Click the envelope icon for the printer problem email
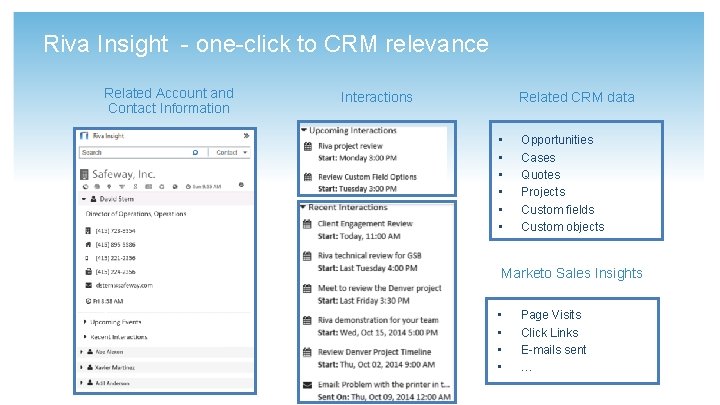This screenshot has height=405, width=720. pyautogui.click(x=307, y=385)
